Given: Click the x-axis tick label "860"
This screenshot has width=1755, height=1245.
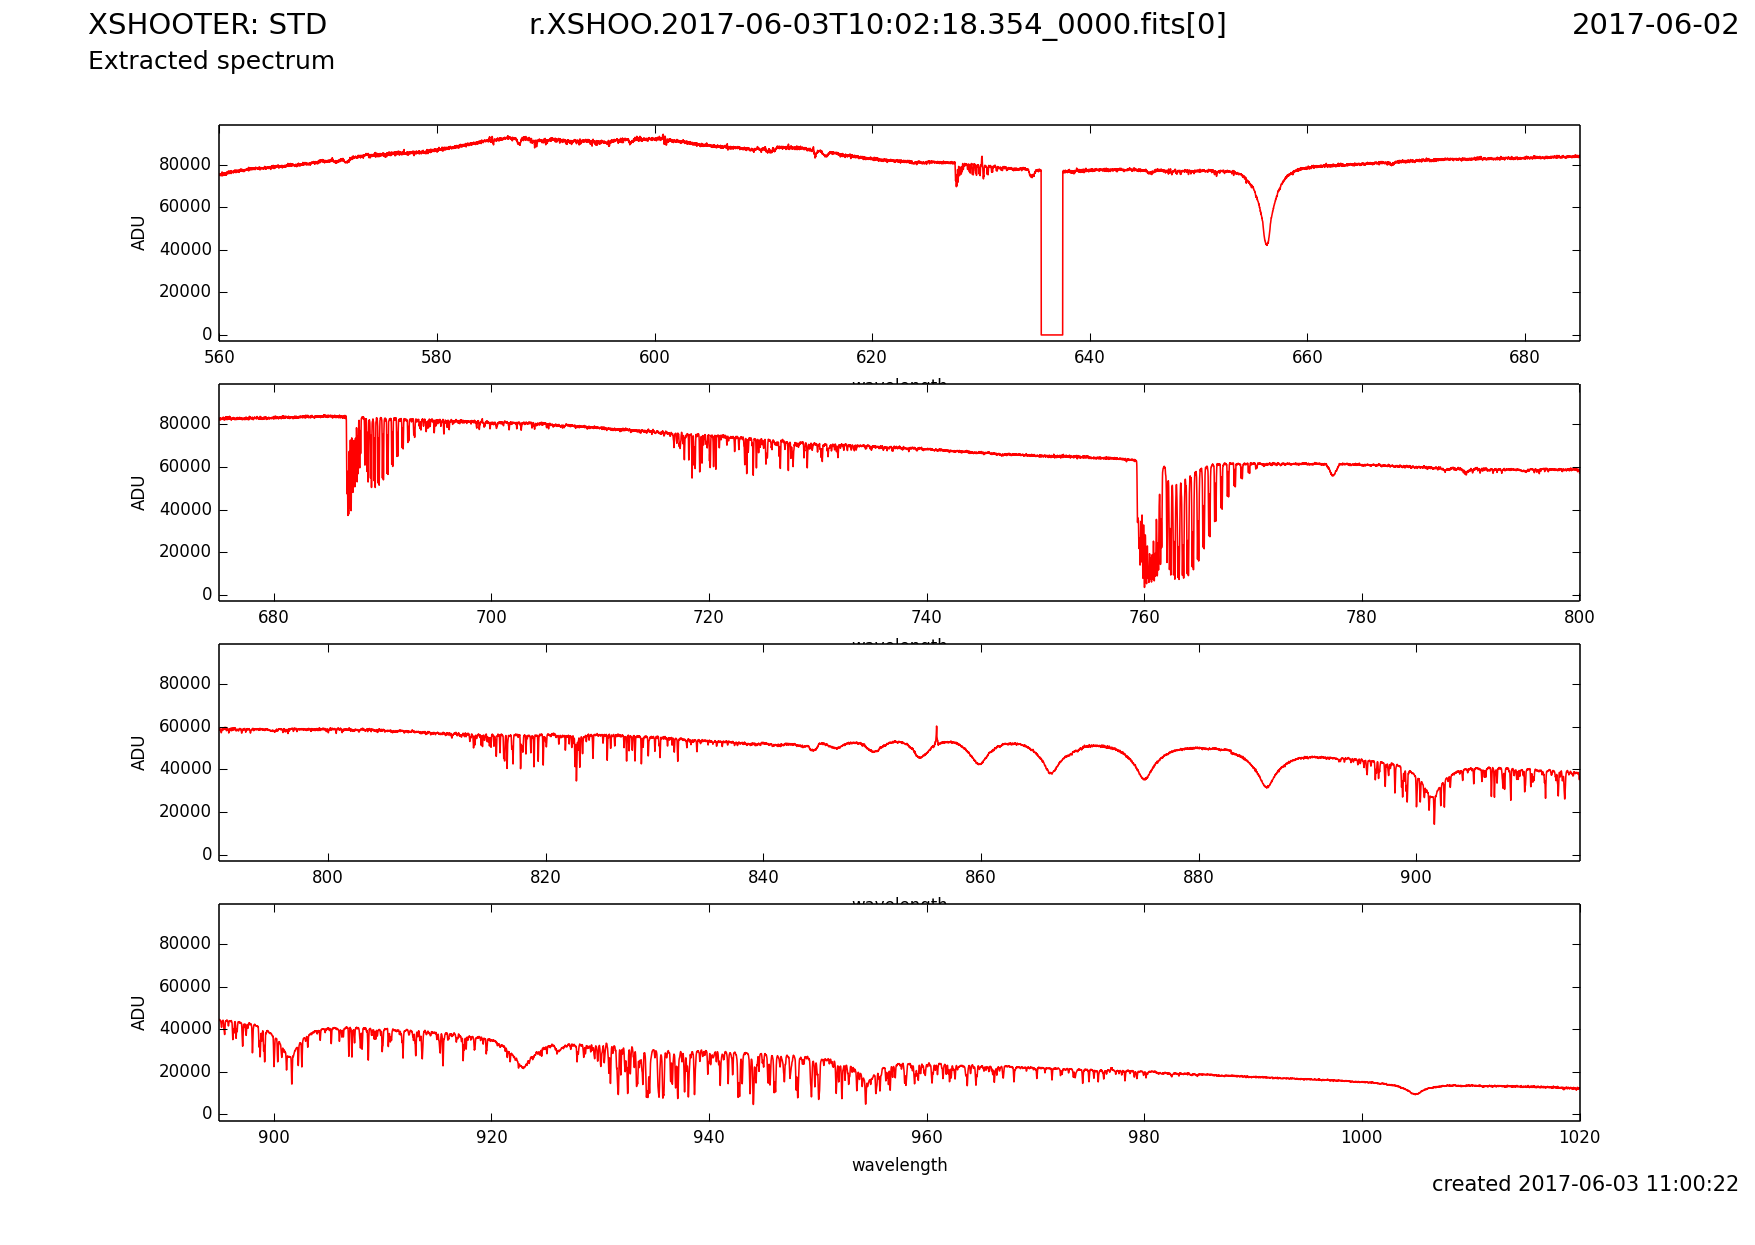Looking at the screenshot, I should (980, 877).
